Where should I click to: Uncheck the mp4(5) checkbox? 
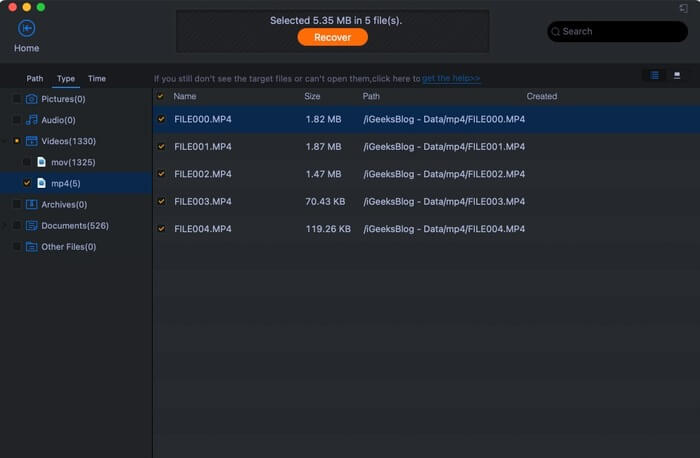pos(27,183)
